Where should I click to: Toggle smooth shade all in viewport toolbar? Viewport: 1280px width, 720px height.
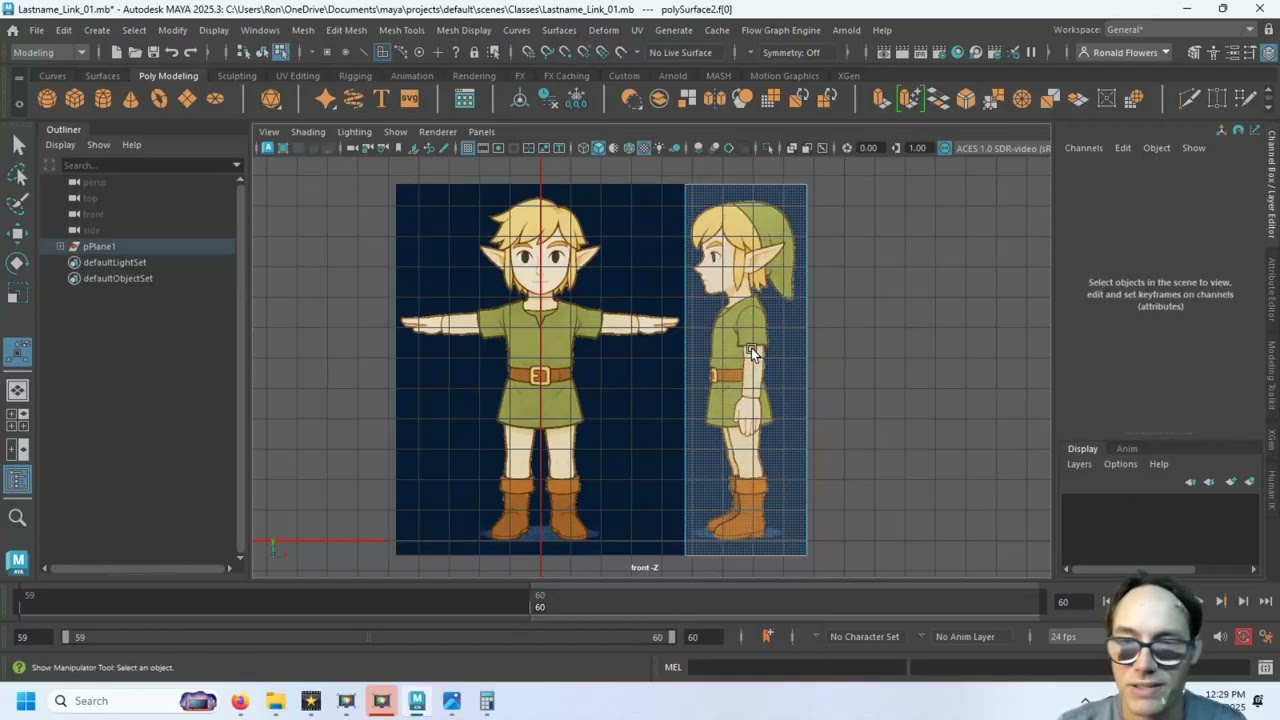598,148
